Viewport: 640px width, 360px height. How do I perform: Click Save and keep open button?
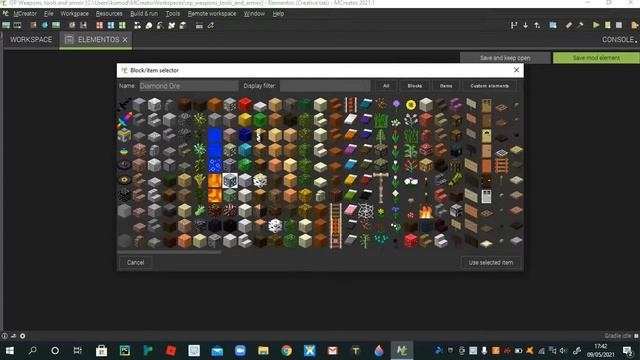[505, 58]
